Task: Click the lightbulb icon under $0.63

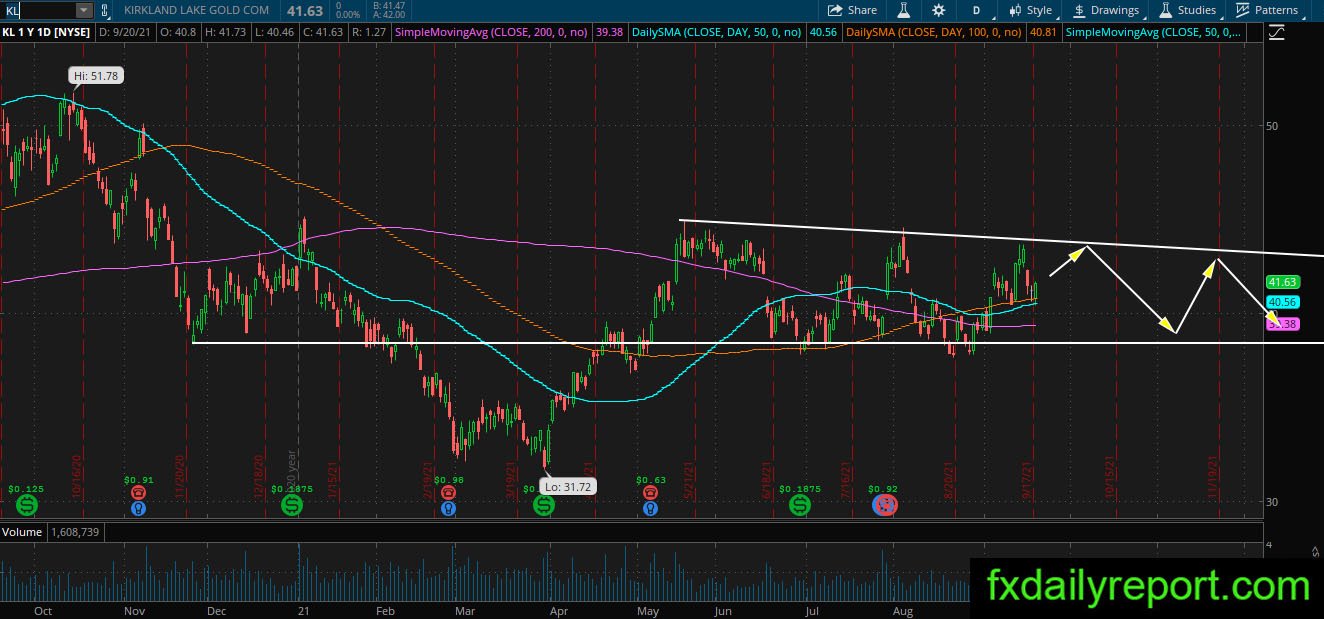Action: pyautogui.click(x=650, y=508)
